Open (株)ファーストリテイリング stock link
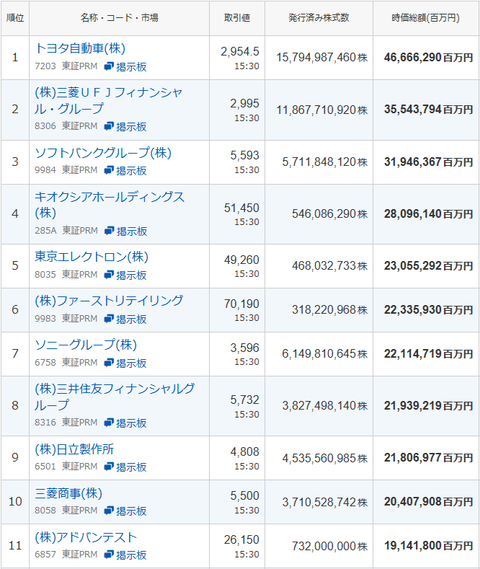The height and width of the screenshot is (569, 480). (x=109, y=301)
